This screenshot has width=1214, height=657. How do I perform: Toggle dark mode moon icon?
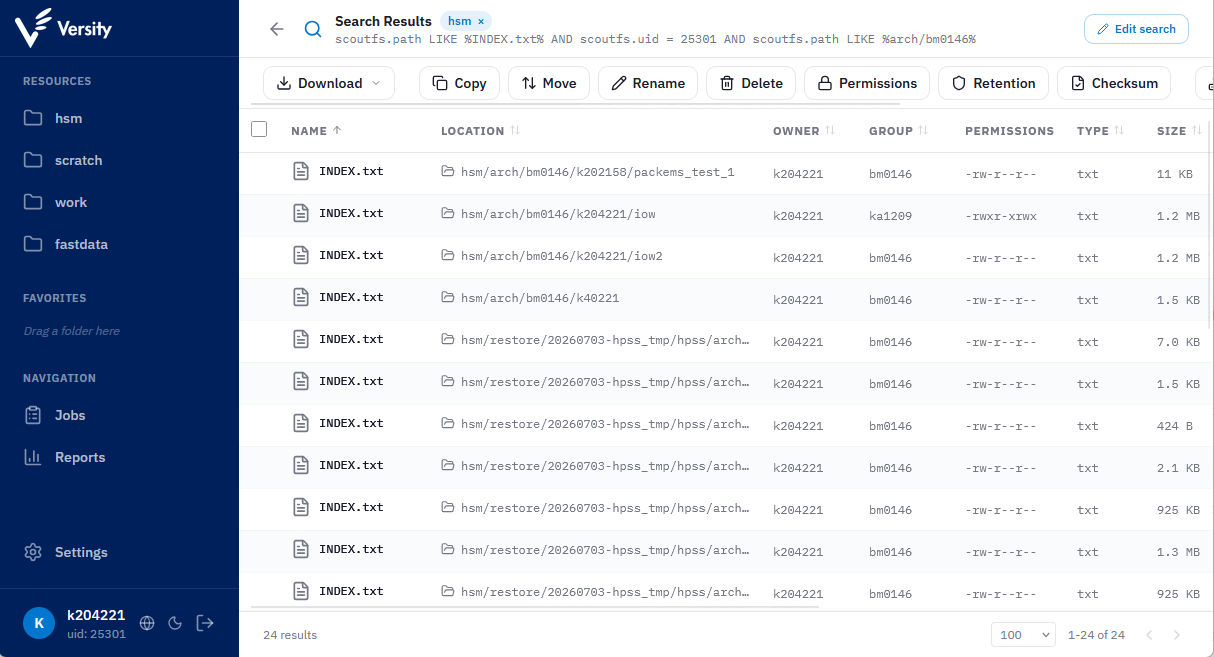[x=175, y=623]
